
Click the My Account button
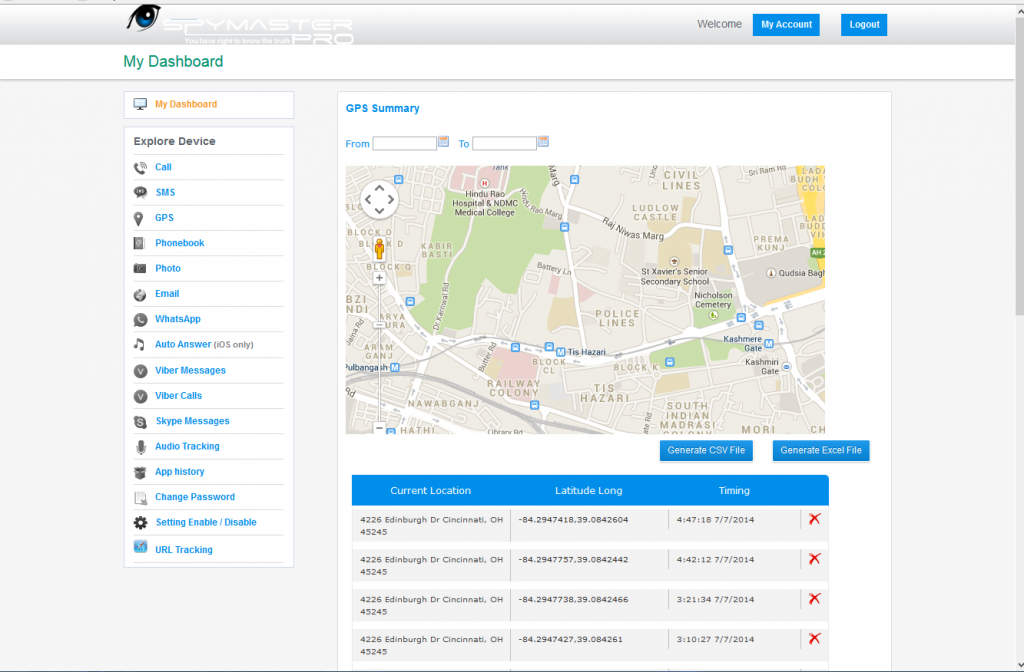point(786,25)
